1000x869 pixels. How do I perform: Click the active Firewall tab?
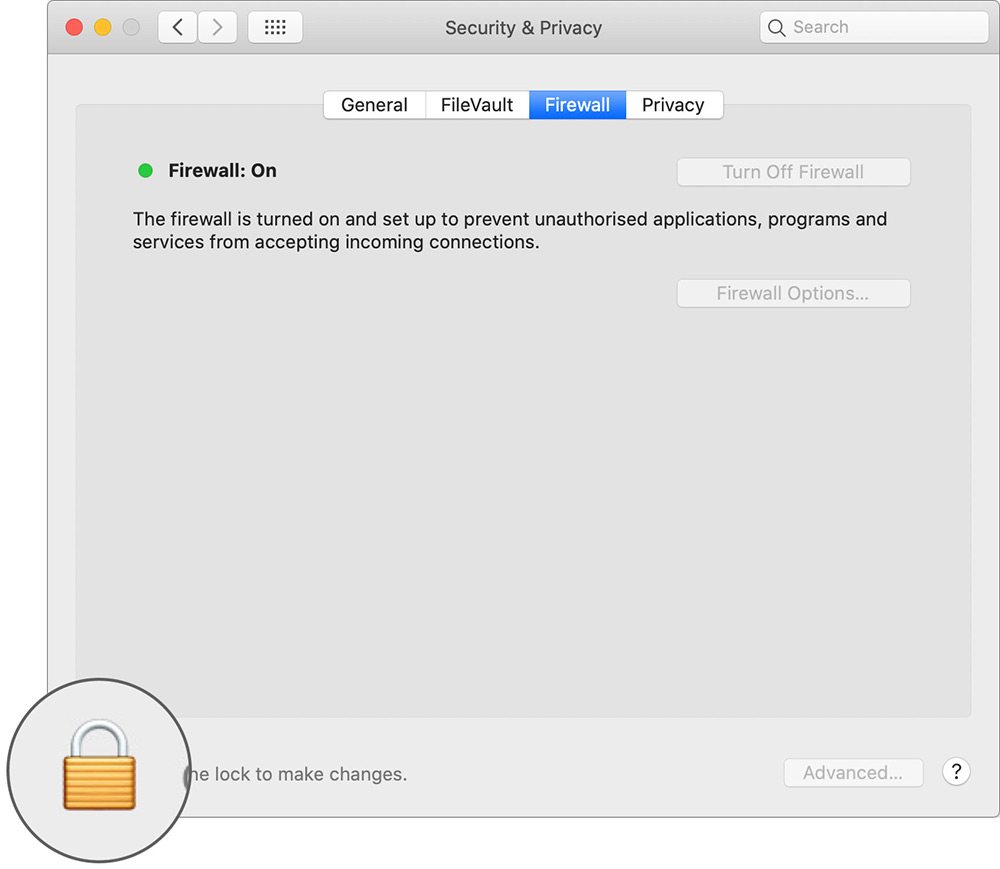(x=577, y=104)
